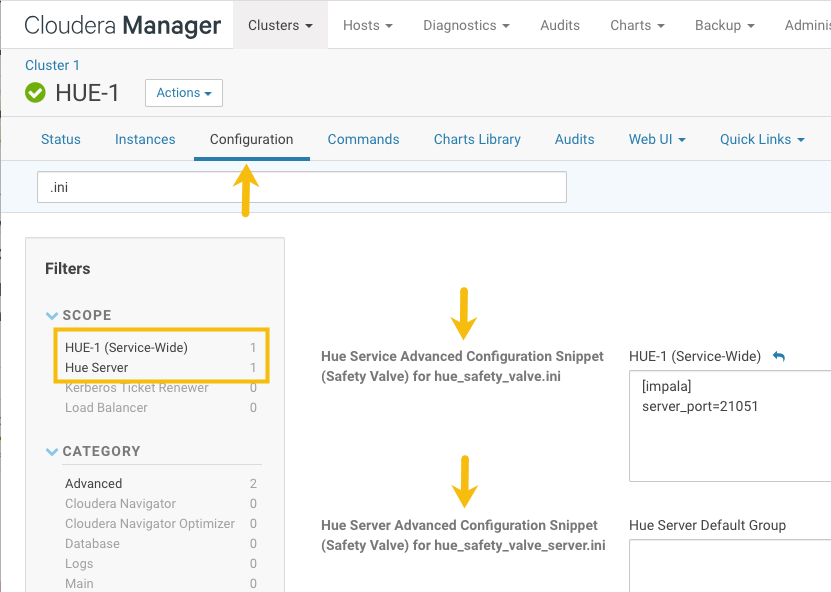Go to the Commands tab
Image resolution: width=831 pixels, height=592 pixels.
pyautogui.click(x=363, y=139)
